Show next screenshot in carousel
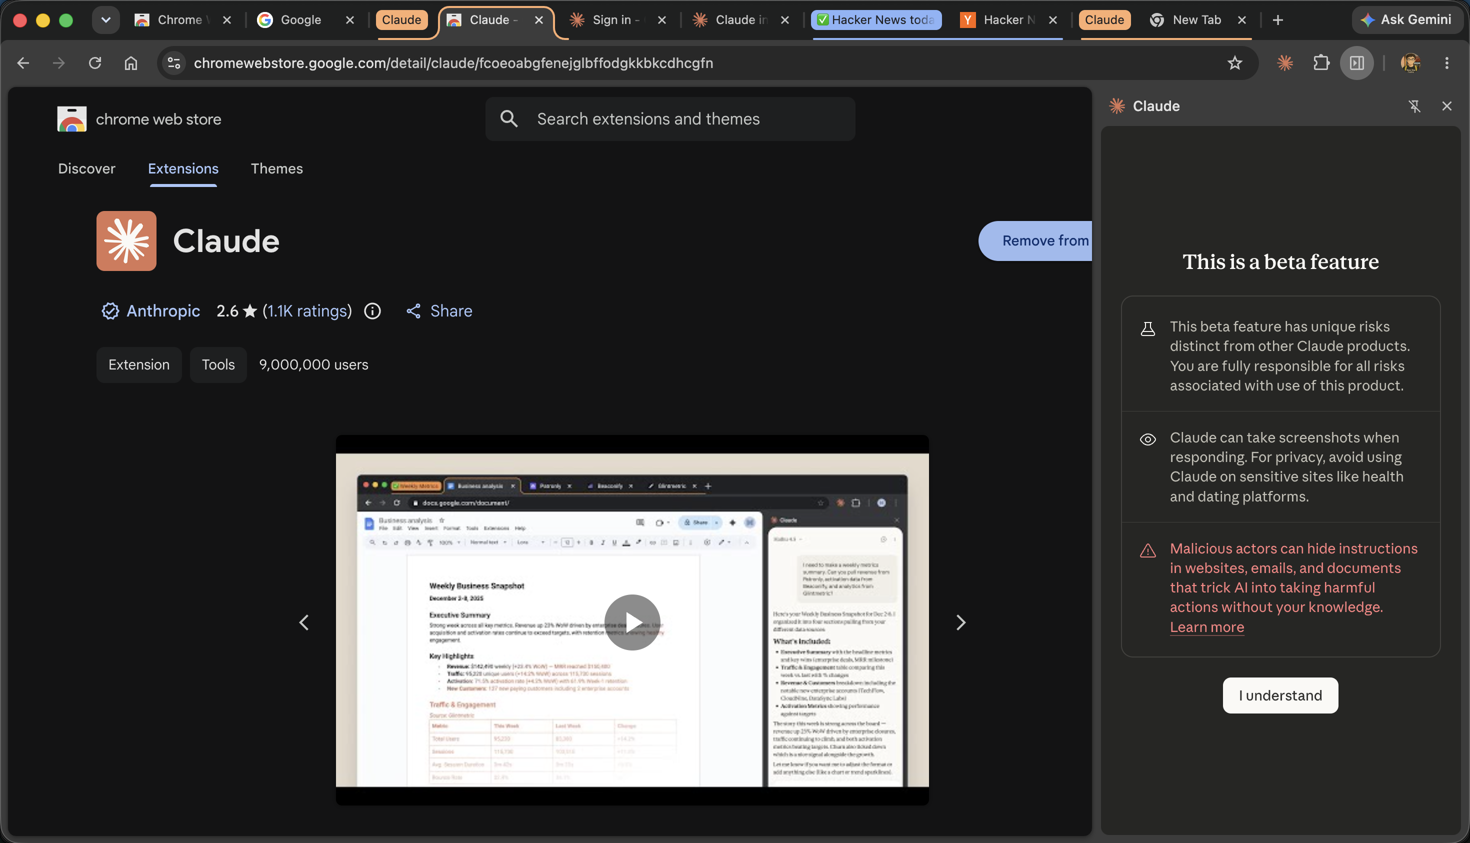 (961, 622)
